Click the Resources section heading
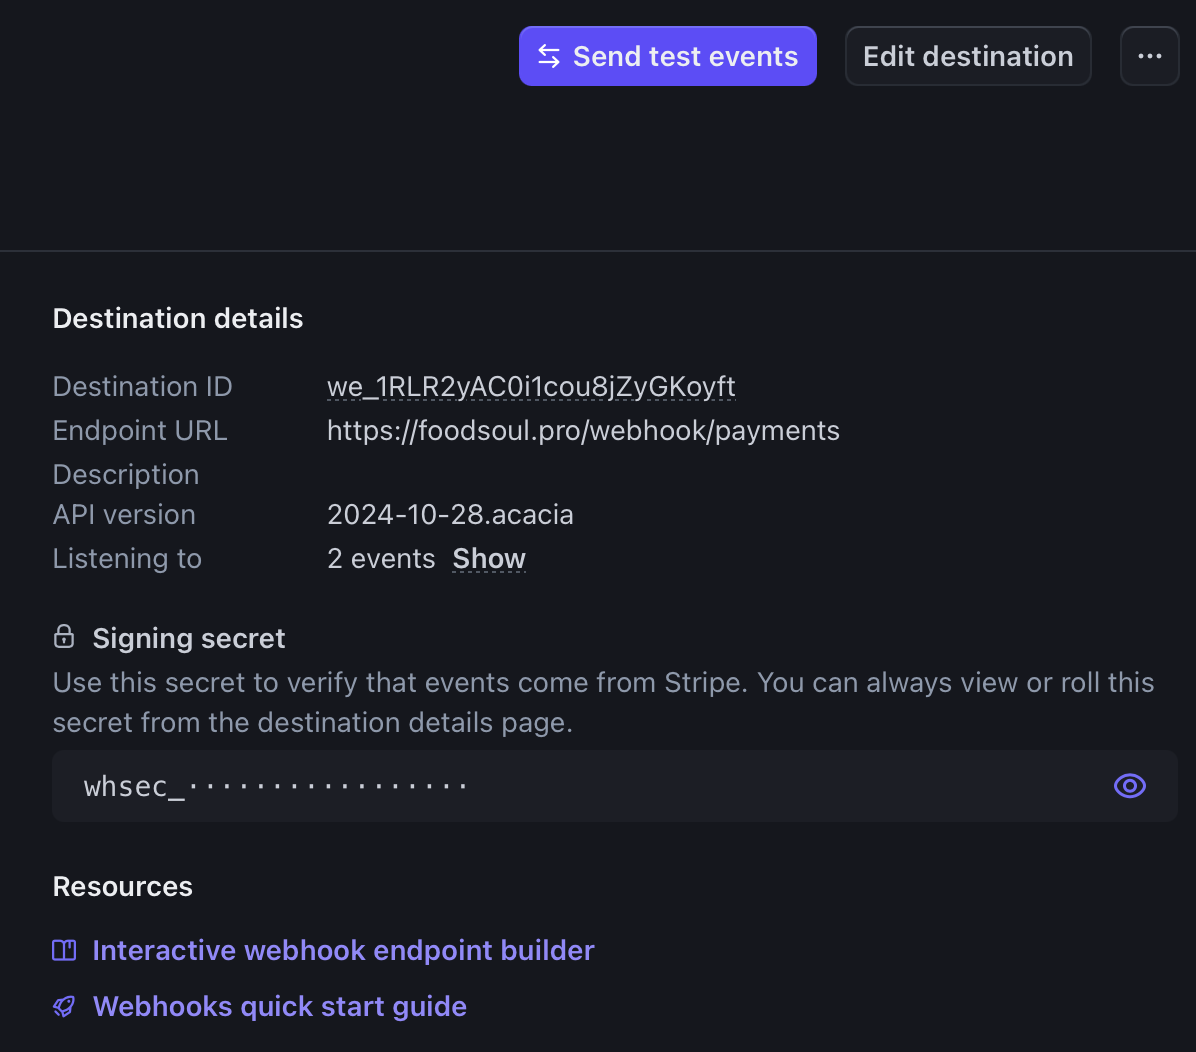 point(123,887)
